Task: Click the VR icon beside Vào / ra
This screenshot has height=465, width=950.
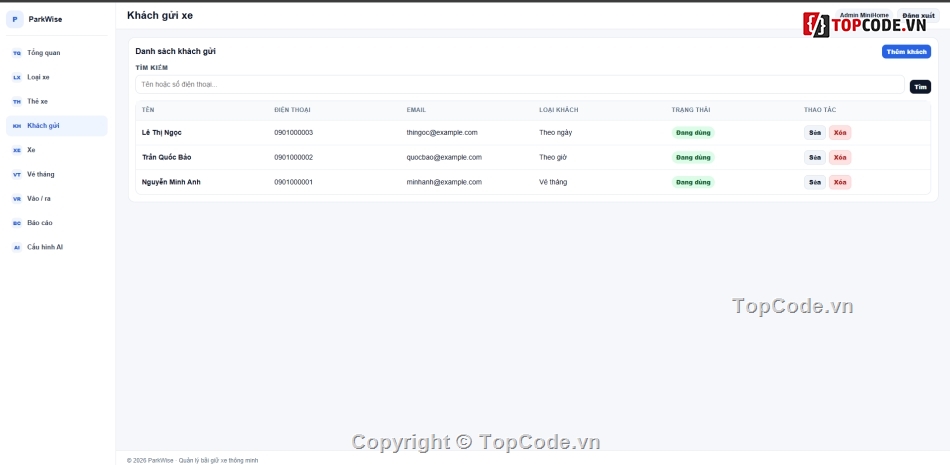Action: pyautogui.click(x=17, y=199)
